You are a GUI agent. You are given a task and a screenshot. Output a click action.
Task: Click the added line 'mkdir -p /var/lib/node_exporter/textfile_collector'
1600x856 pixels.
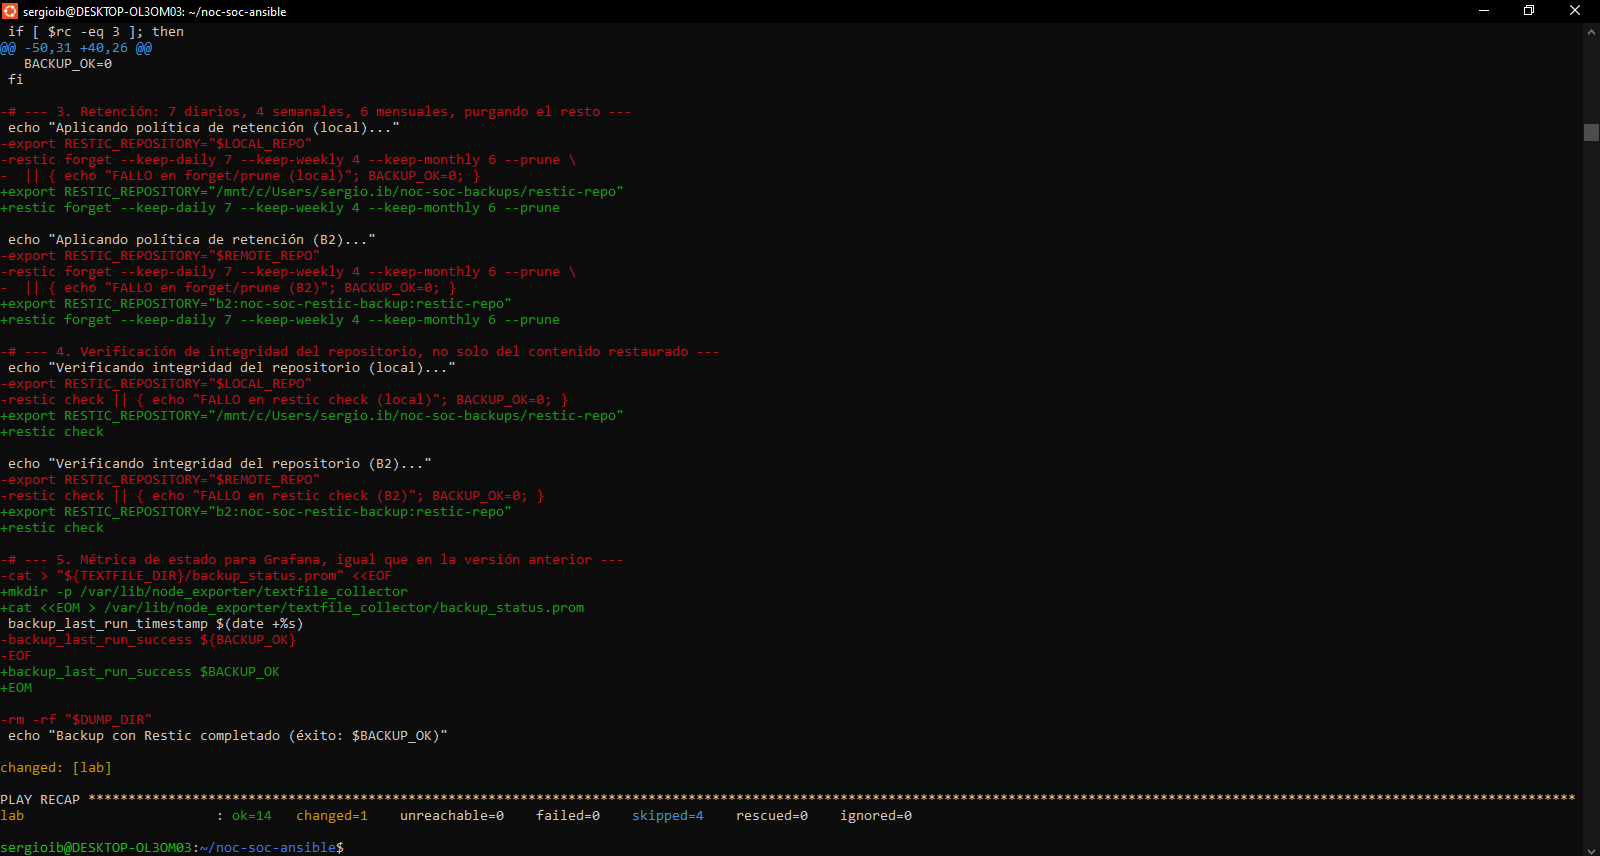[204, 592]
